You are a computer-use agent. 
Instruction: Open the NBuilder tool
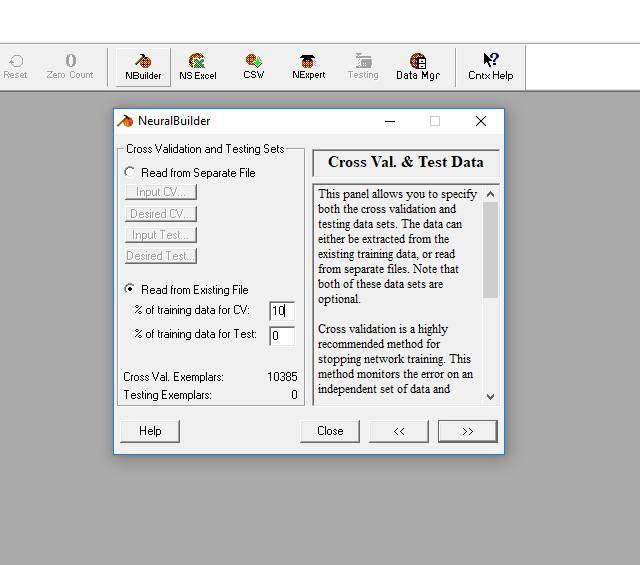coord(143,67)
